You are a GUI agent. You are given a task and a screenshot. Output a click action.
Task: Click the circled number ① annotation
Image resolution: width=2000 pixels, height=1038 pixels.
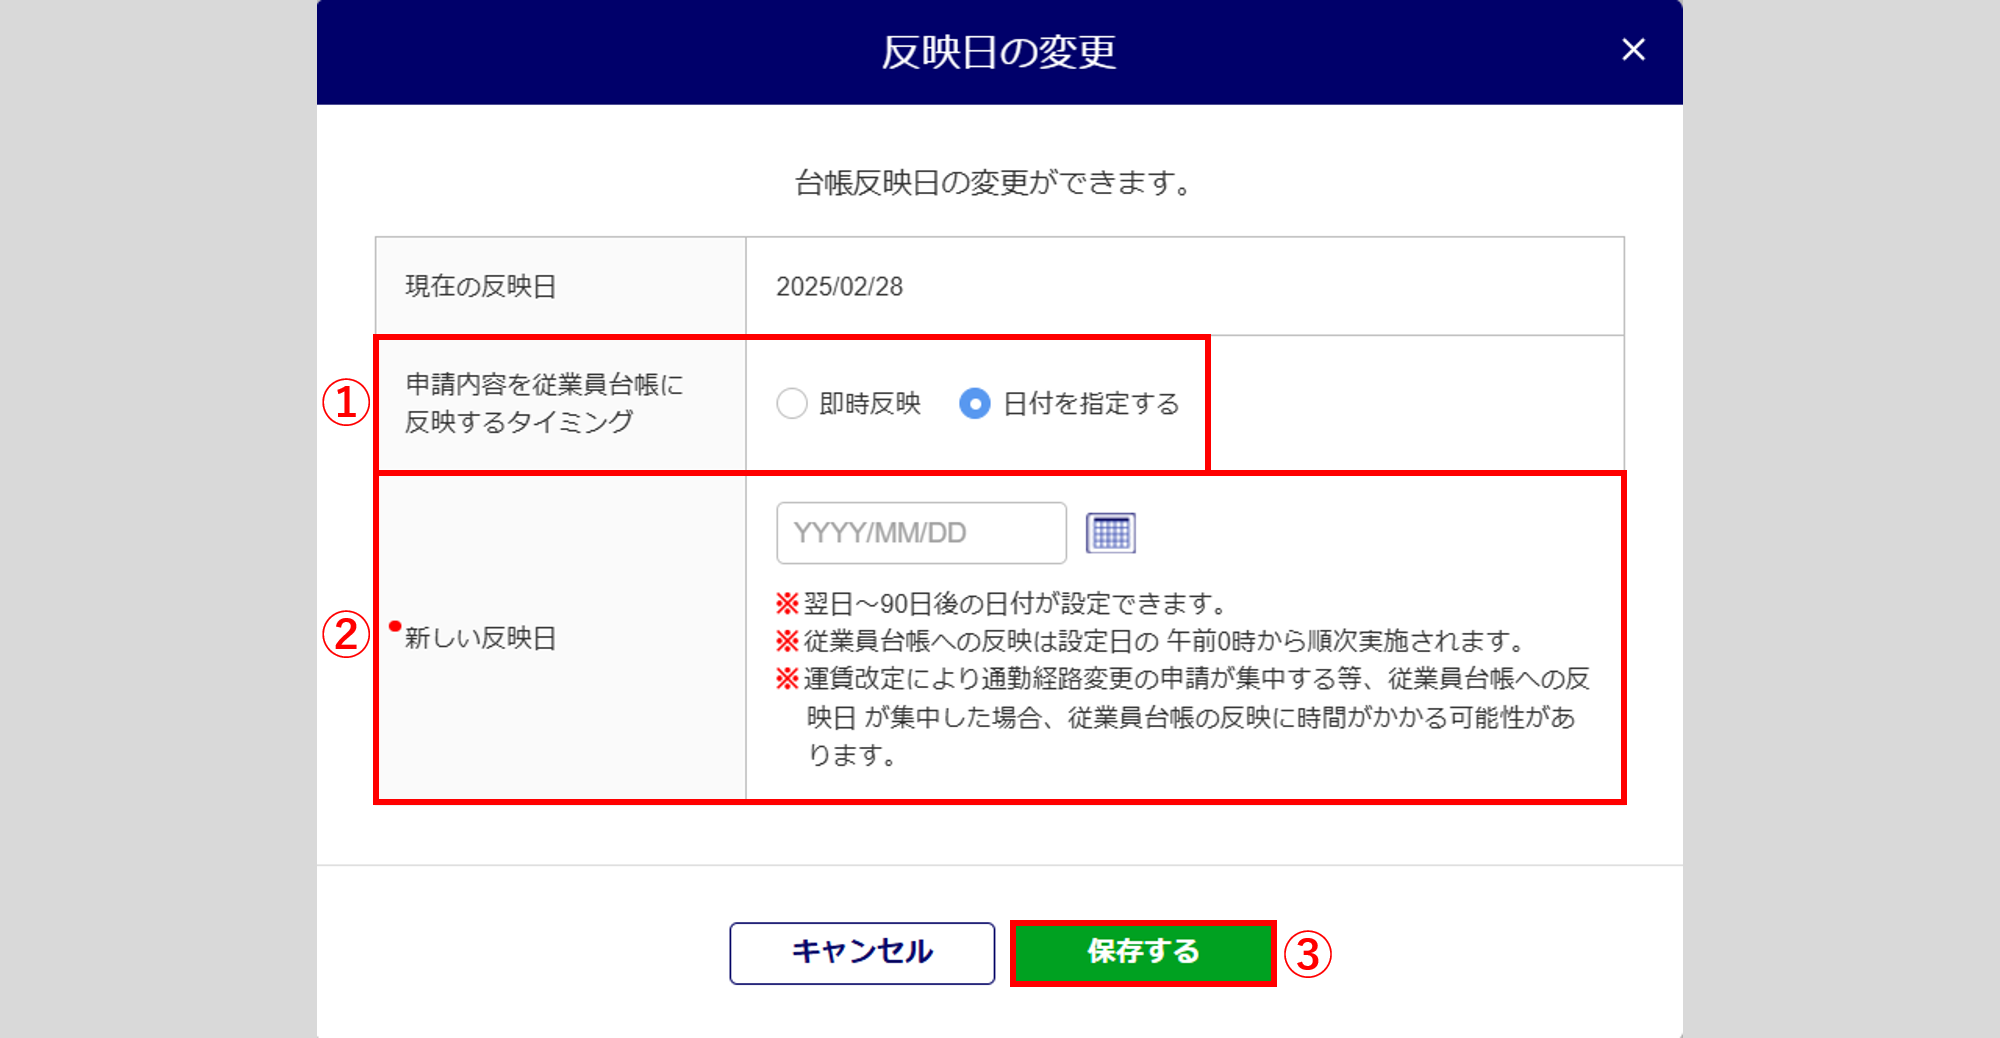click(346, 403)
